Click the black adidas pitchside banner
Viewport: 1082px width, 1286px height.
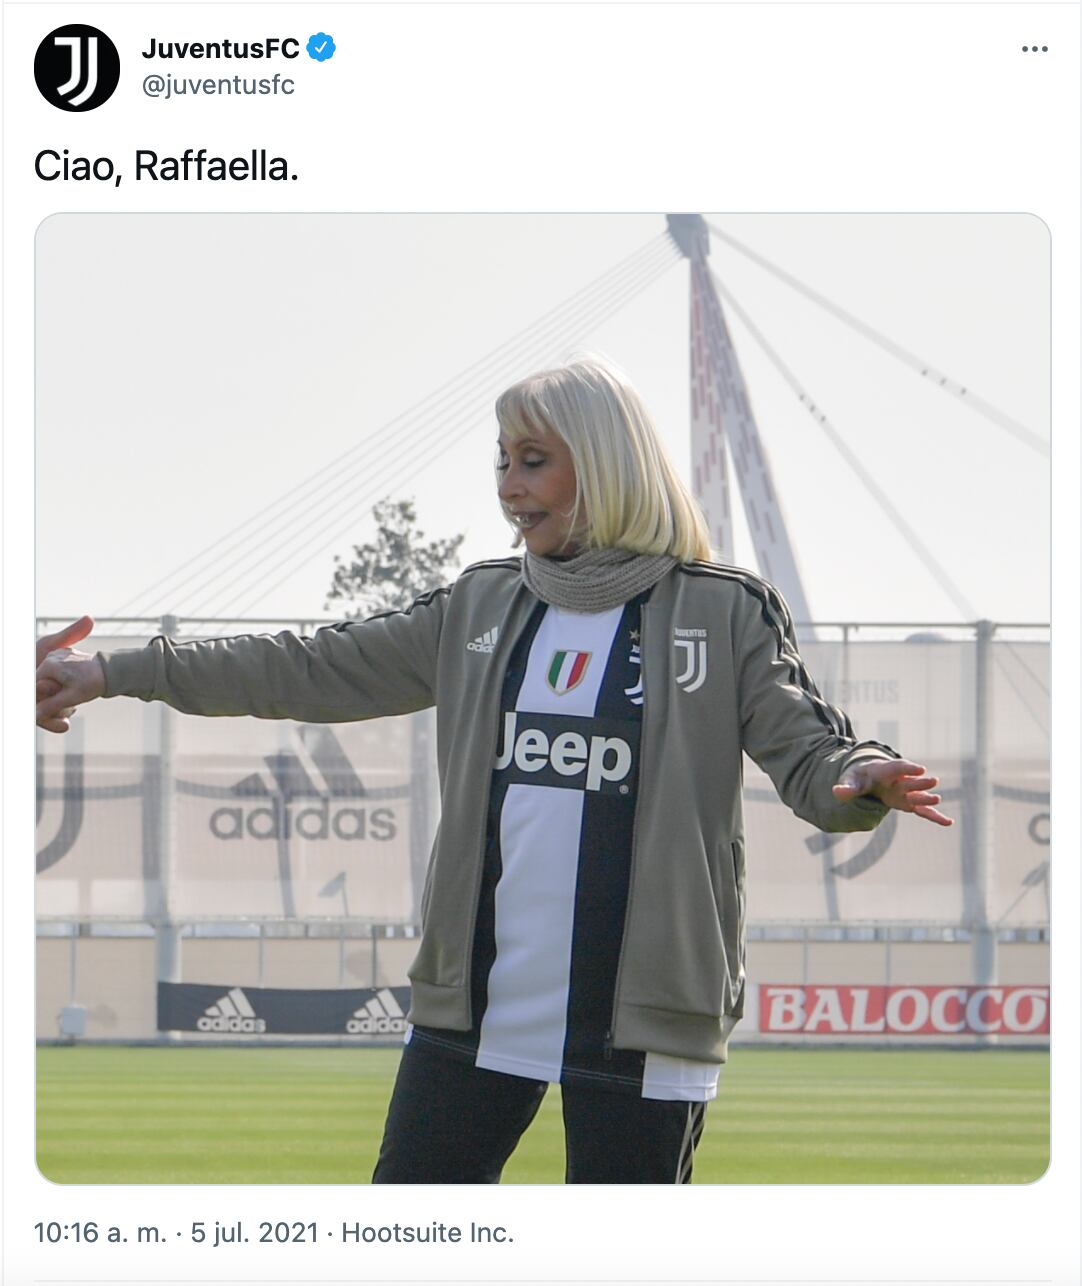(x=283, y=1009)
